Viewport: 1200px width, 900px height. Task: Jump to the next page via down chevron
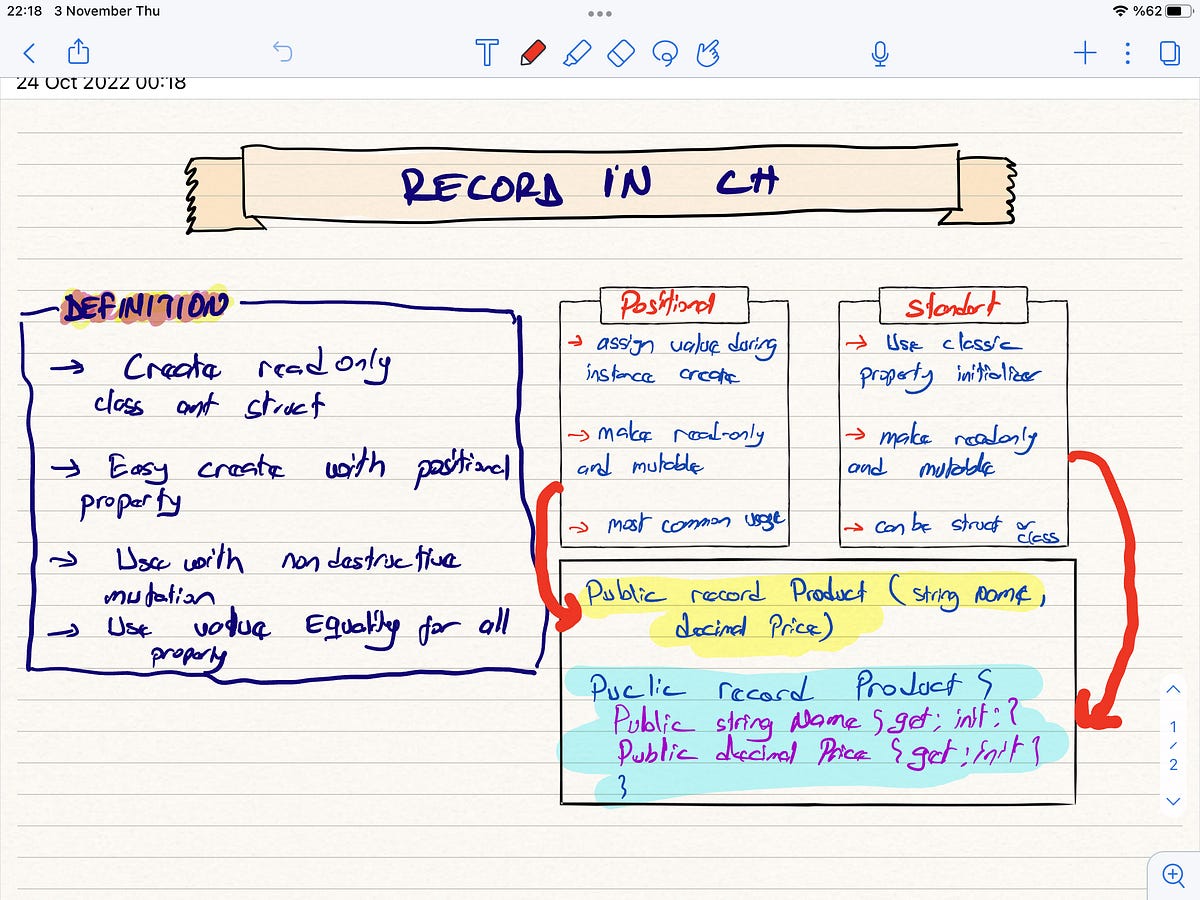(x=1173, y=801)
